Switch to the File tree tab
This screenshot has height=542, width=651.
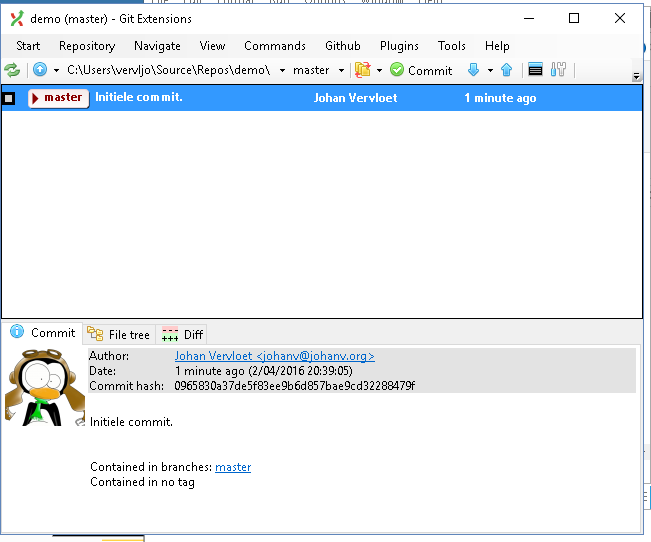tap(119, 334)
